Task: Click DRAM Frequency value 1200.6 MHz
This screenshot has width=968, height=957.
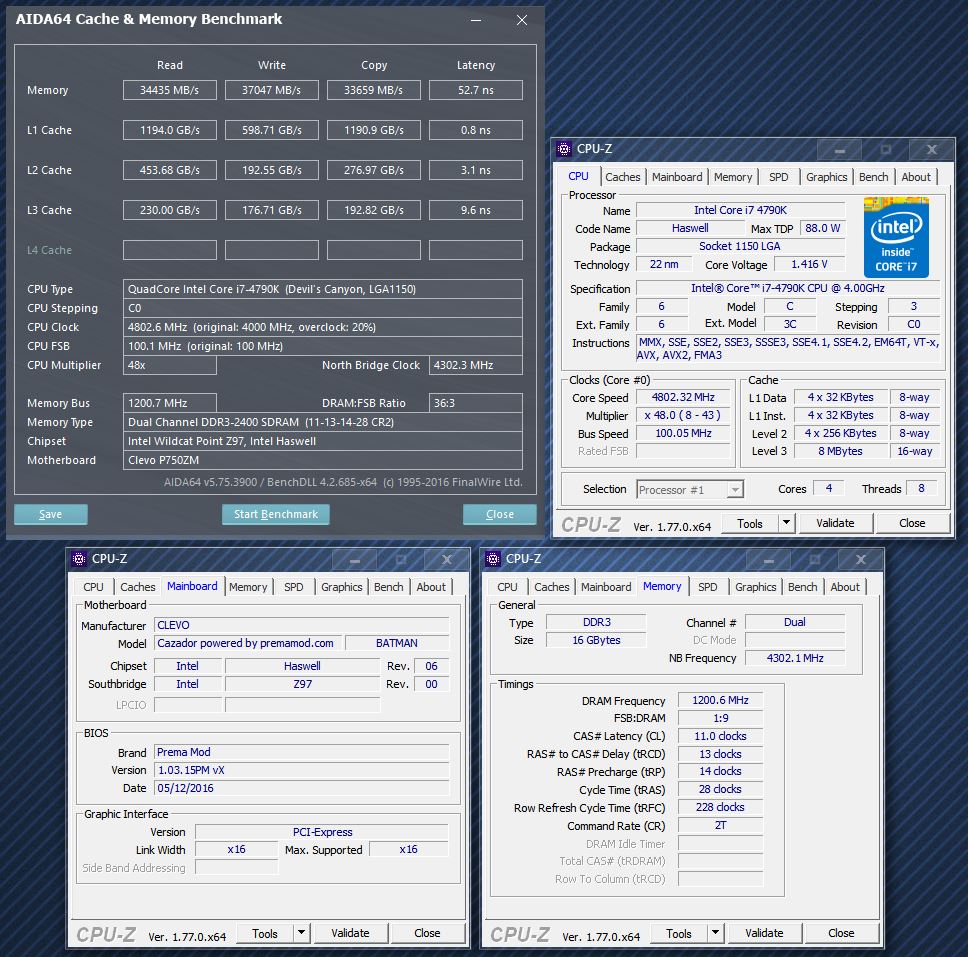Action: click(x=720, y=700)
